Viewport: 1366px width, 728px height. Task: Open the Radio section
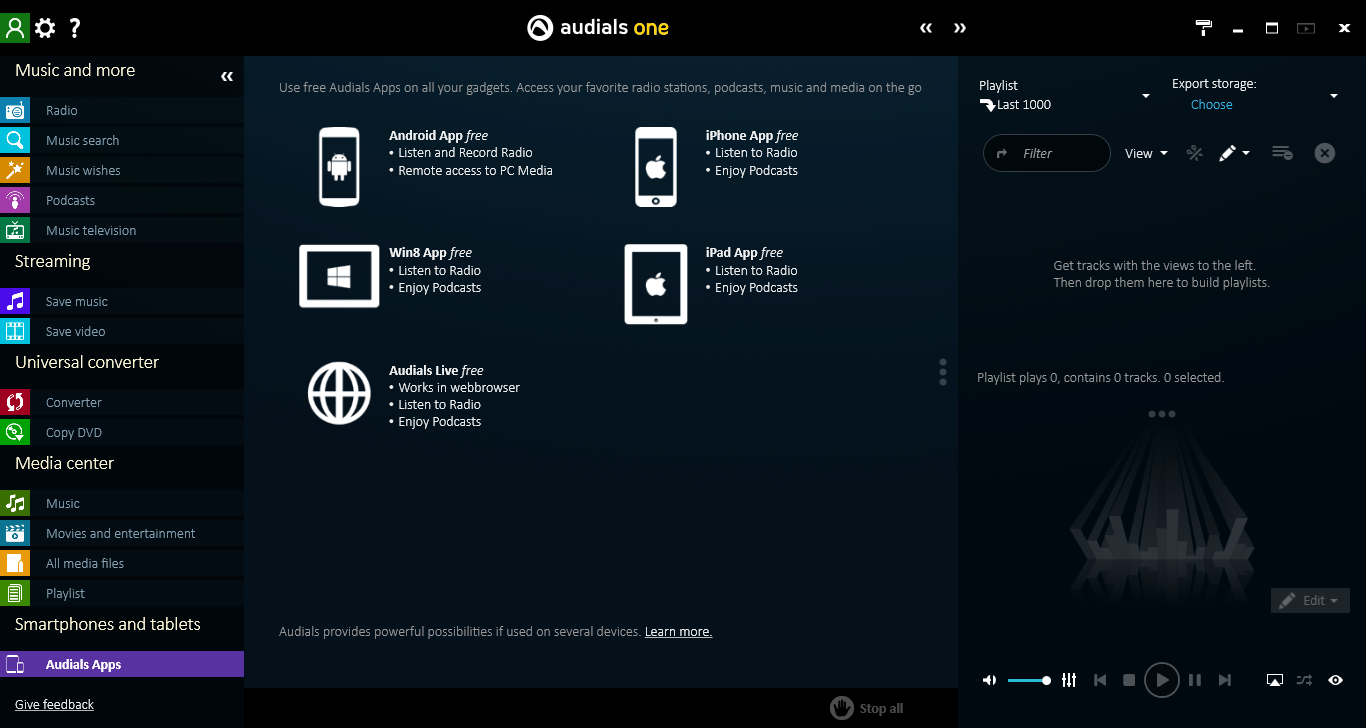point(122,110)
